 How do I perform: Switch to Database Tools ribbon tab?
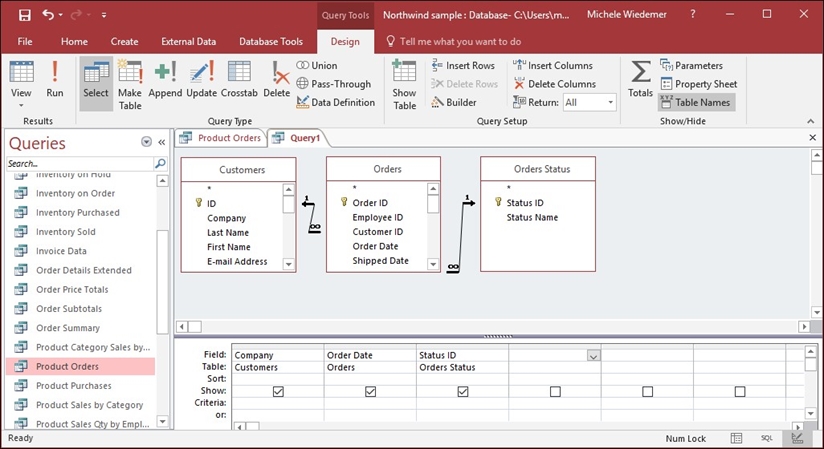[271, 42]
